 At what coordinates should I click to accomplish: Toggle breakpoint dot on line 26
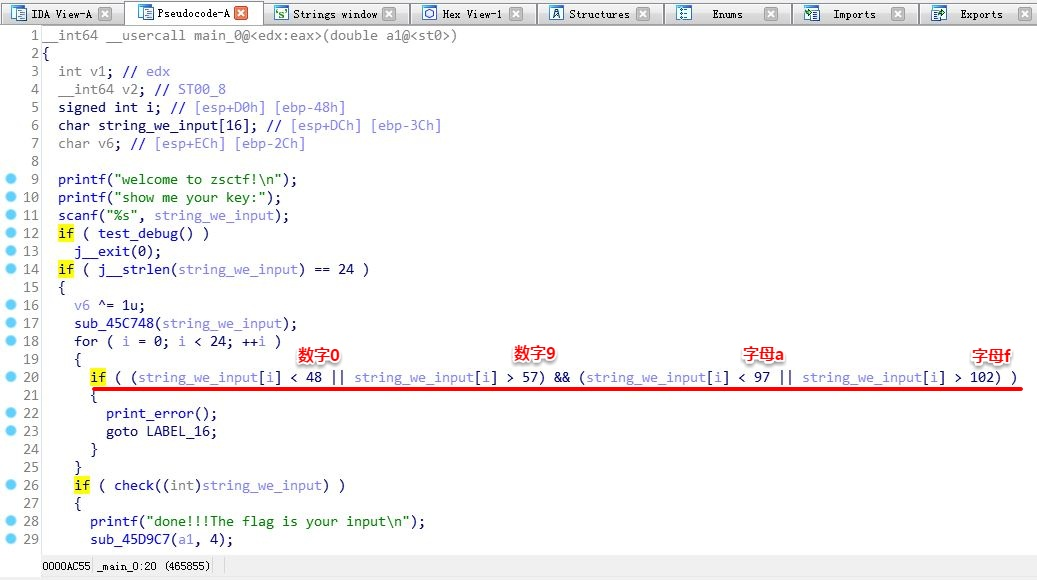coord(11,485)
